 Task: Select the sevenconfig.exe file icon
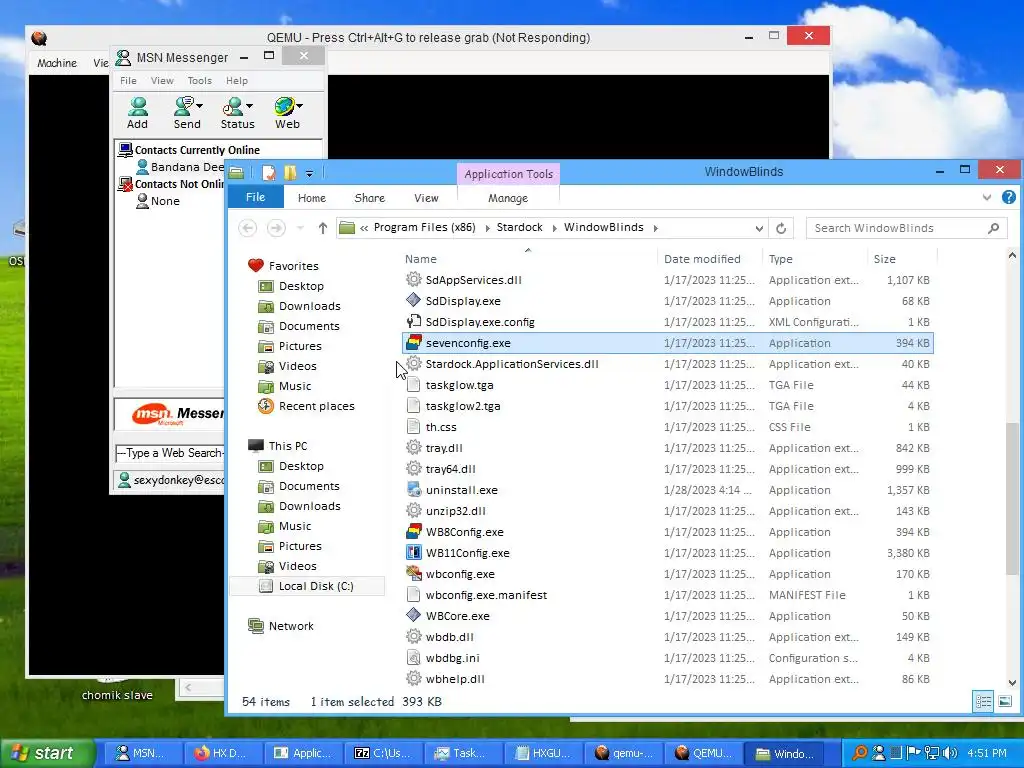pyautogui.click(x=413, y=342)
